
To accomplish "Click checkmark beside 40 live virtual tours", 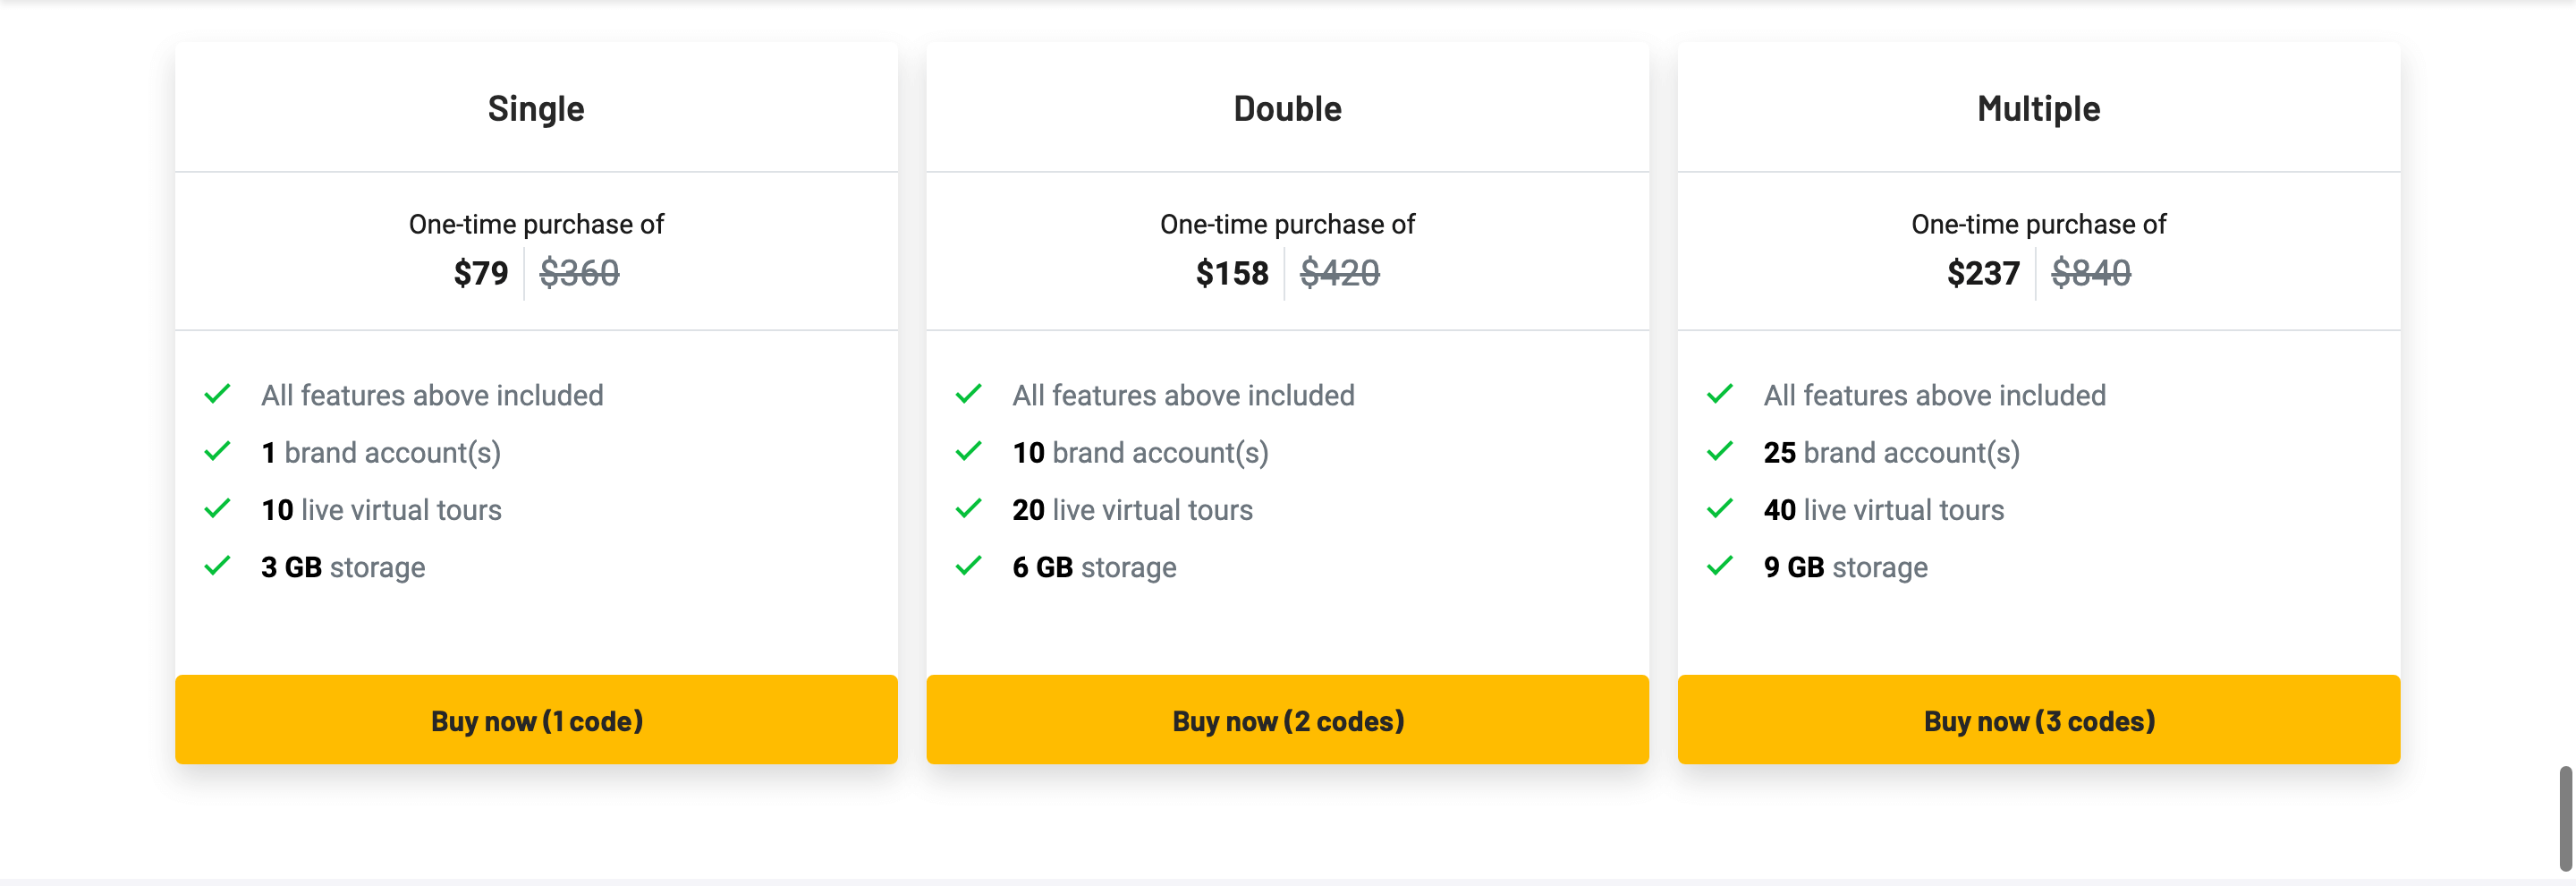I will (x=1720, y=509).
